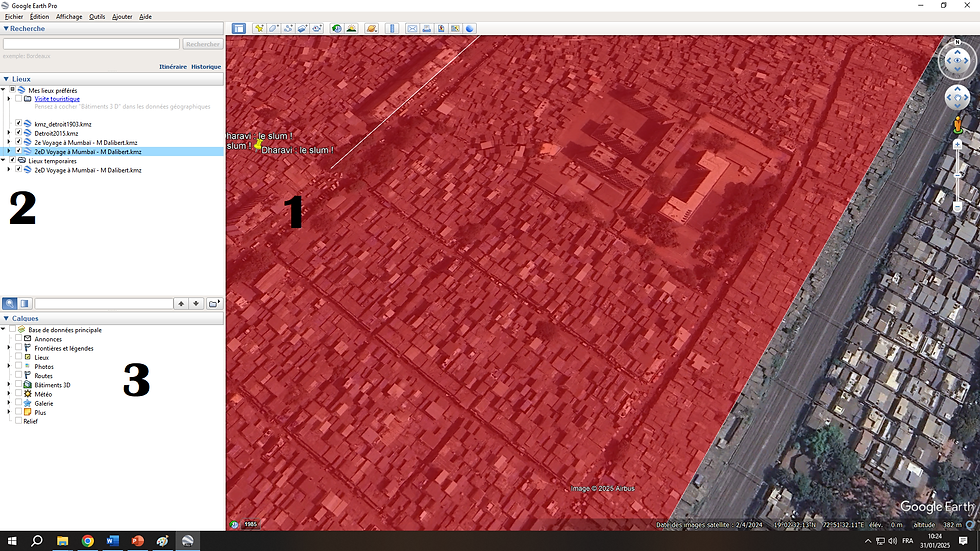The width and height of the screenshot is (980, 551).
Task: Zoom in with the plus button
Action: click(x=957, y=144)
